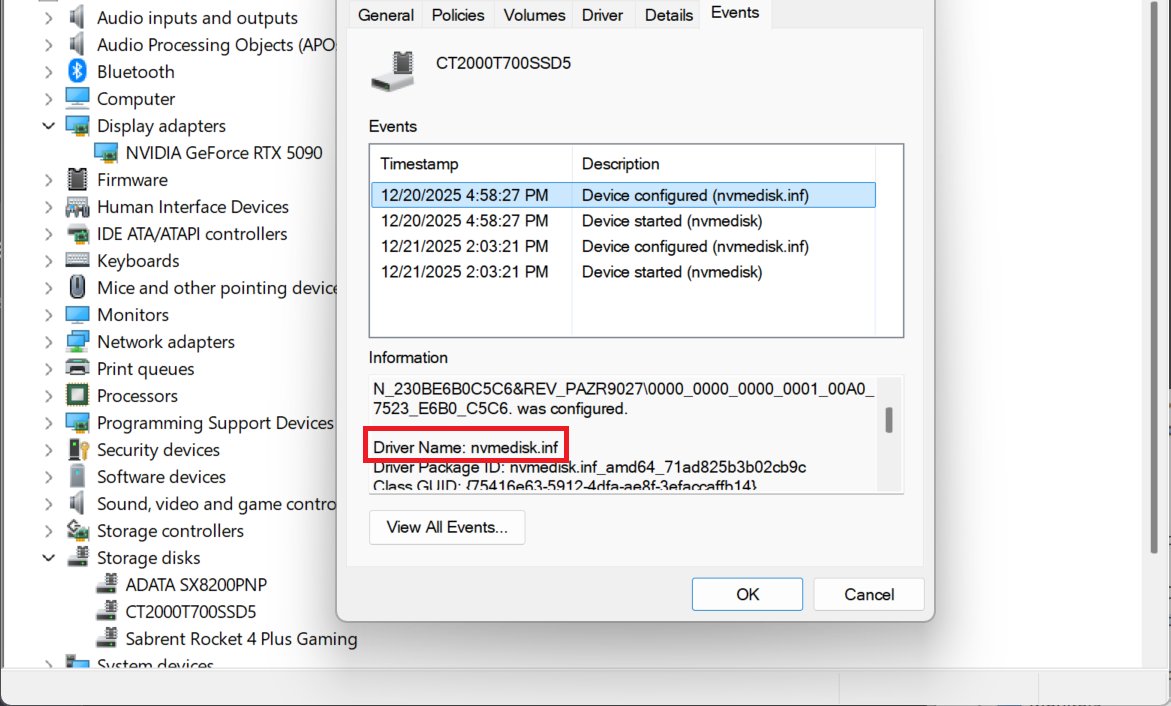Select the Events tab
Image resolution: width=1171 pixels, height=706 pixels.
735,13
